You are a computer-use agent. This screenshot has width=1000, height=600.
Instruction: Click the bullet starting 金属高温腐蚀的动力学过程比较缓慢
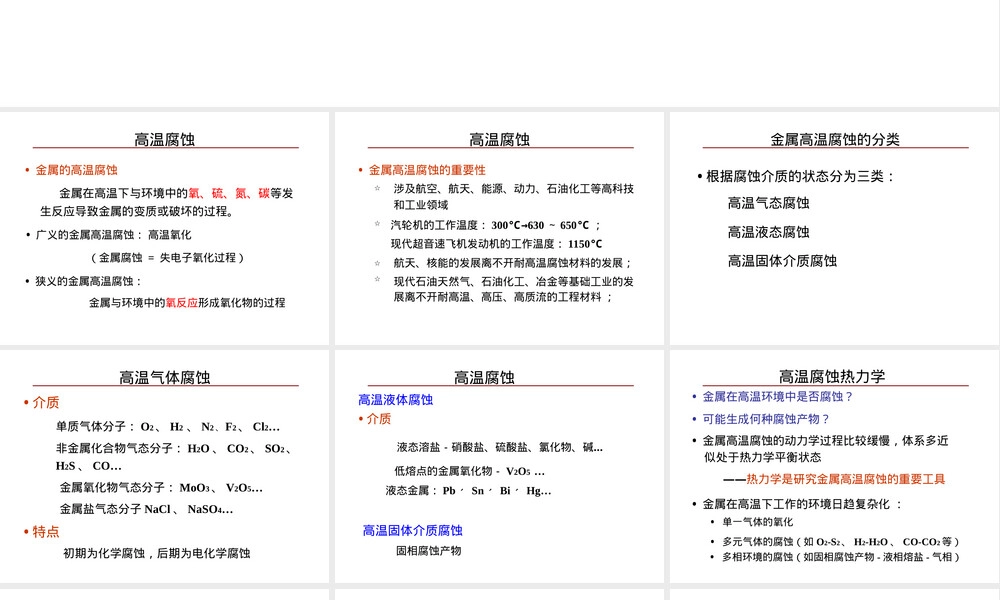[x=825, y=449]
